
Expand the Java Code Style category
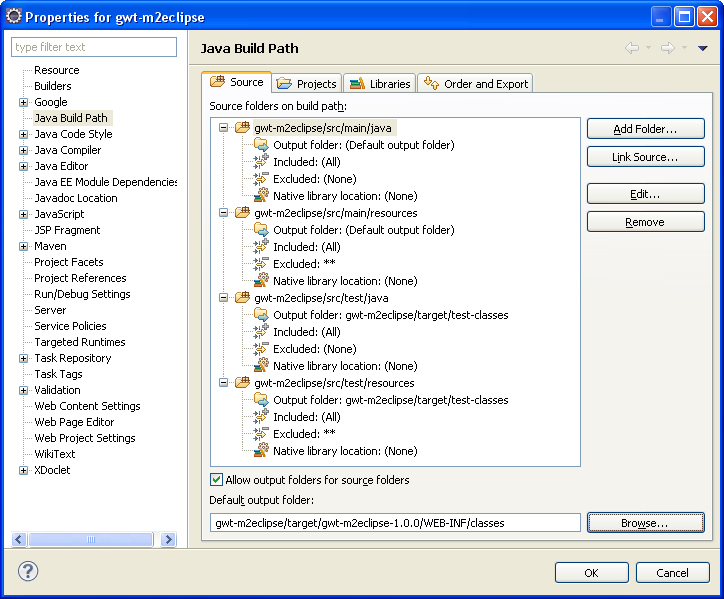click(24, 134)
